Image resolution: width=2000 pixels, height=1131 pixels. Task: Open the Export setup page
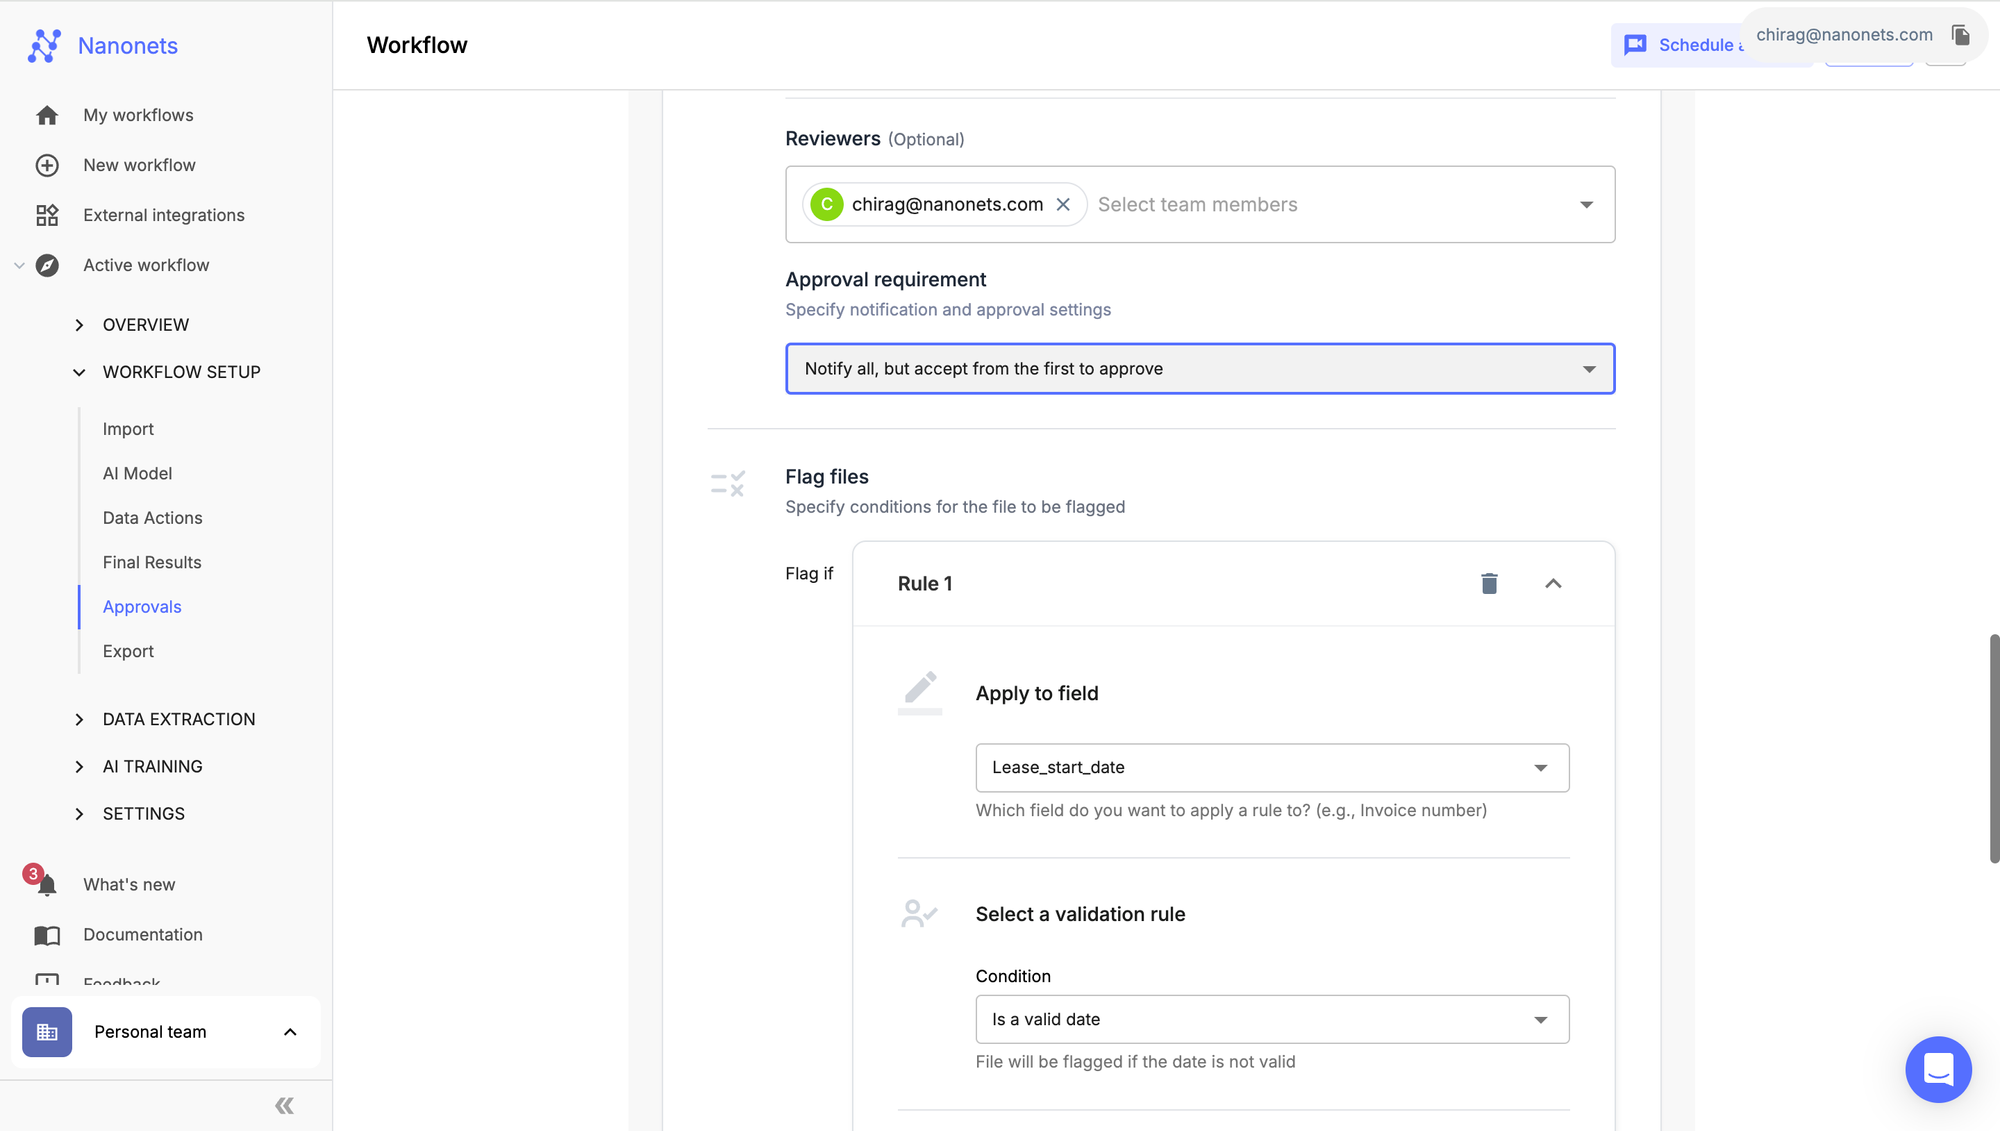click(128, 651)
